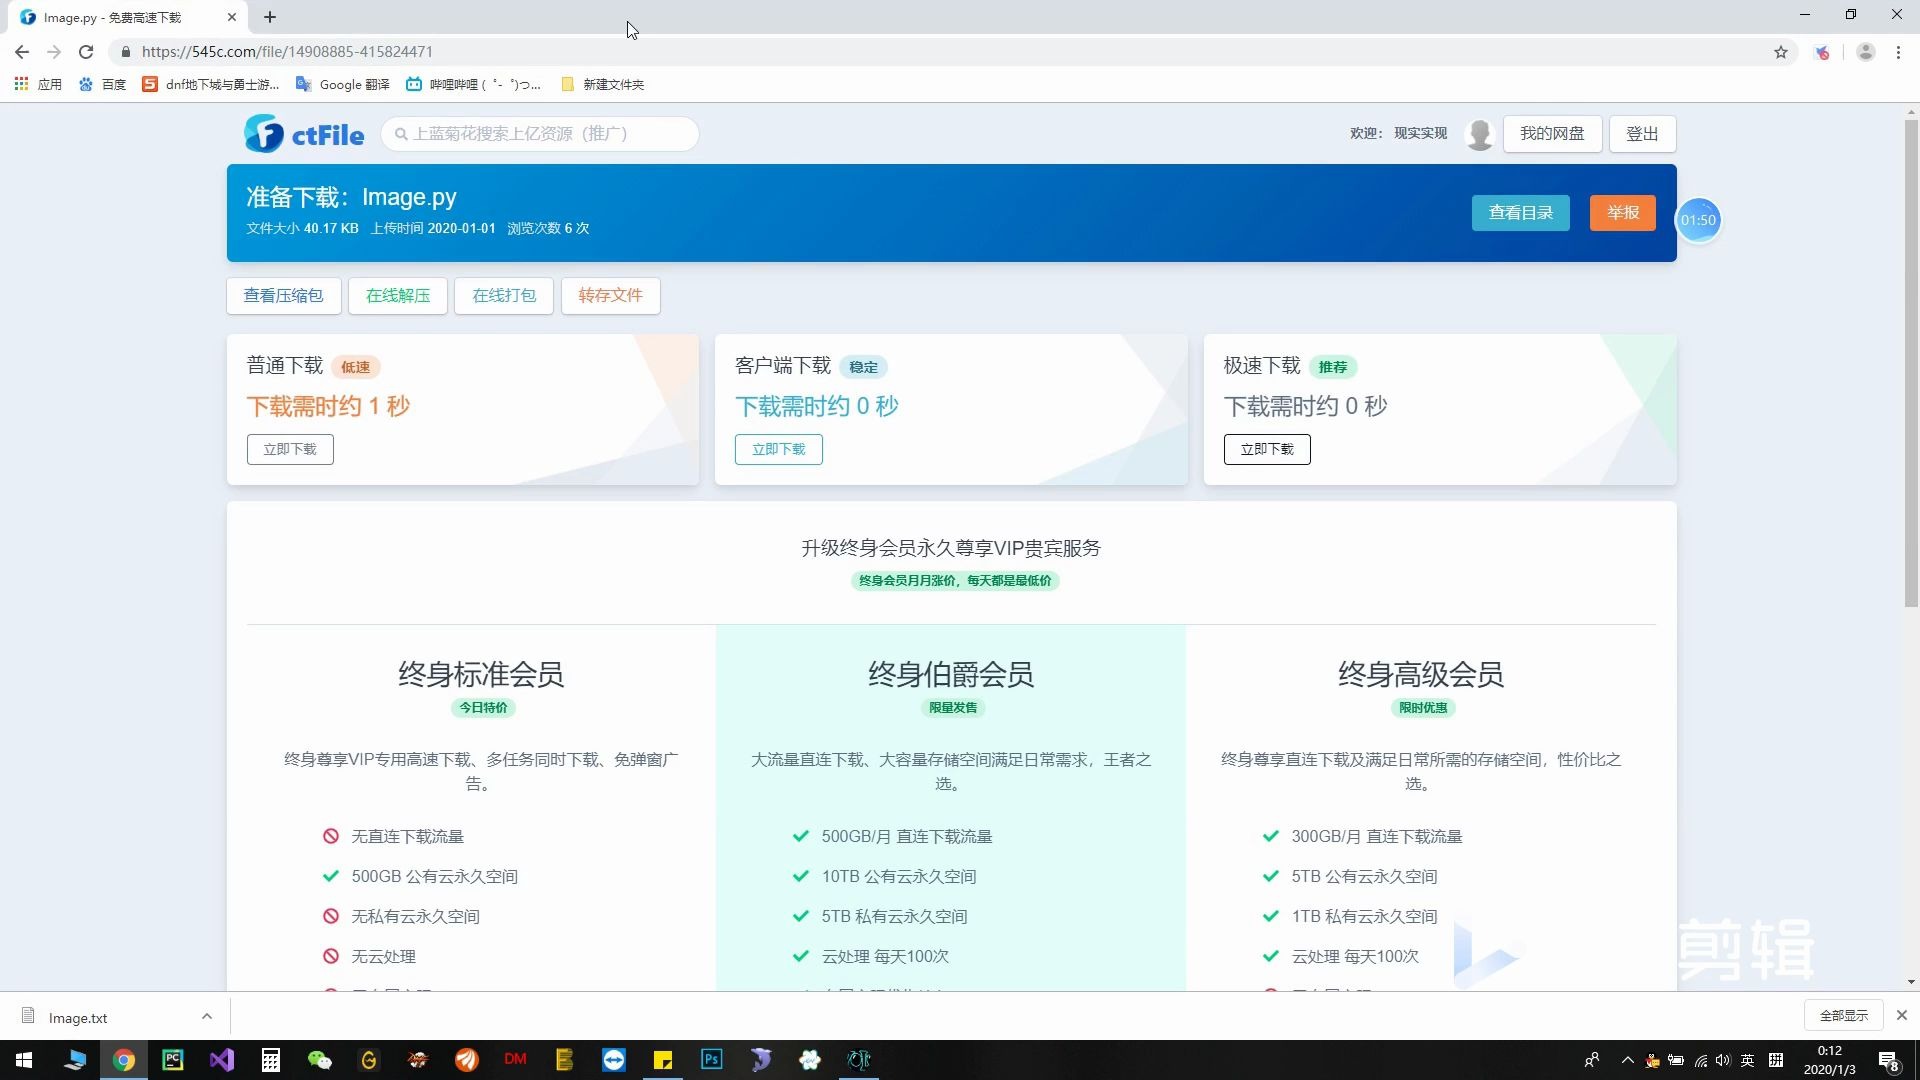Open the Windows Start menu
This screenshot has width=1920, height=1080.
coord(24,1060)
